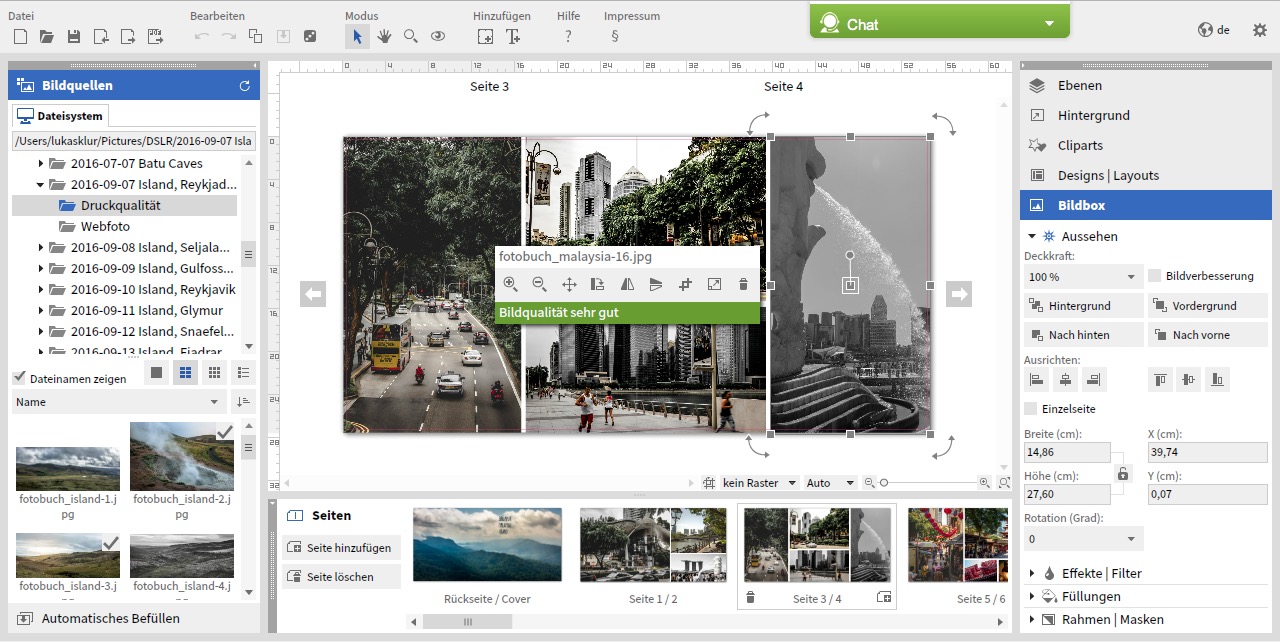This screenshot has height=642, width=1280.
Task: Enable the Bildverbesserung checkbox
Action: [1155, 276]
